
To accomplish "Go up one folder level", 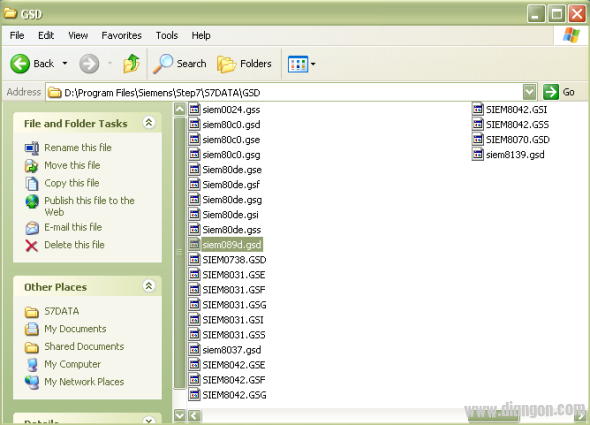I will (131, 64).
